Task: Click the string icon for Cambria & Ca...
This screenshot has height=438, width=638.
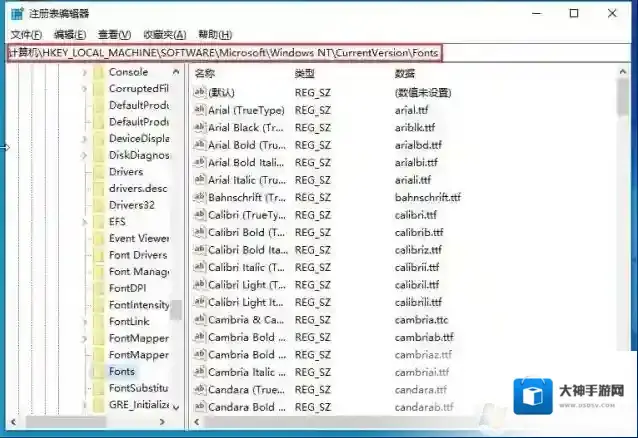Action: pyautogui.click(x=199, y=320)
